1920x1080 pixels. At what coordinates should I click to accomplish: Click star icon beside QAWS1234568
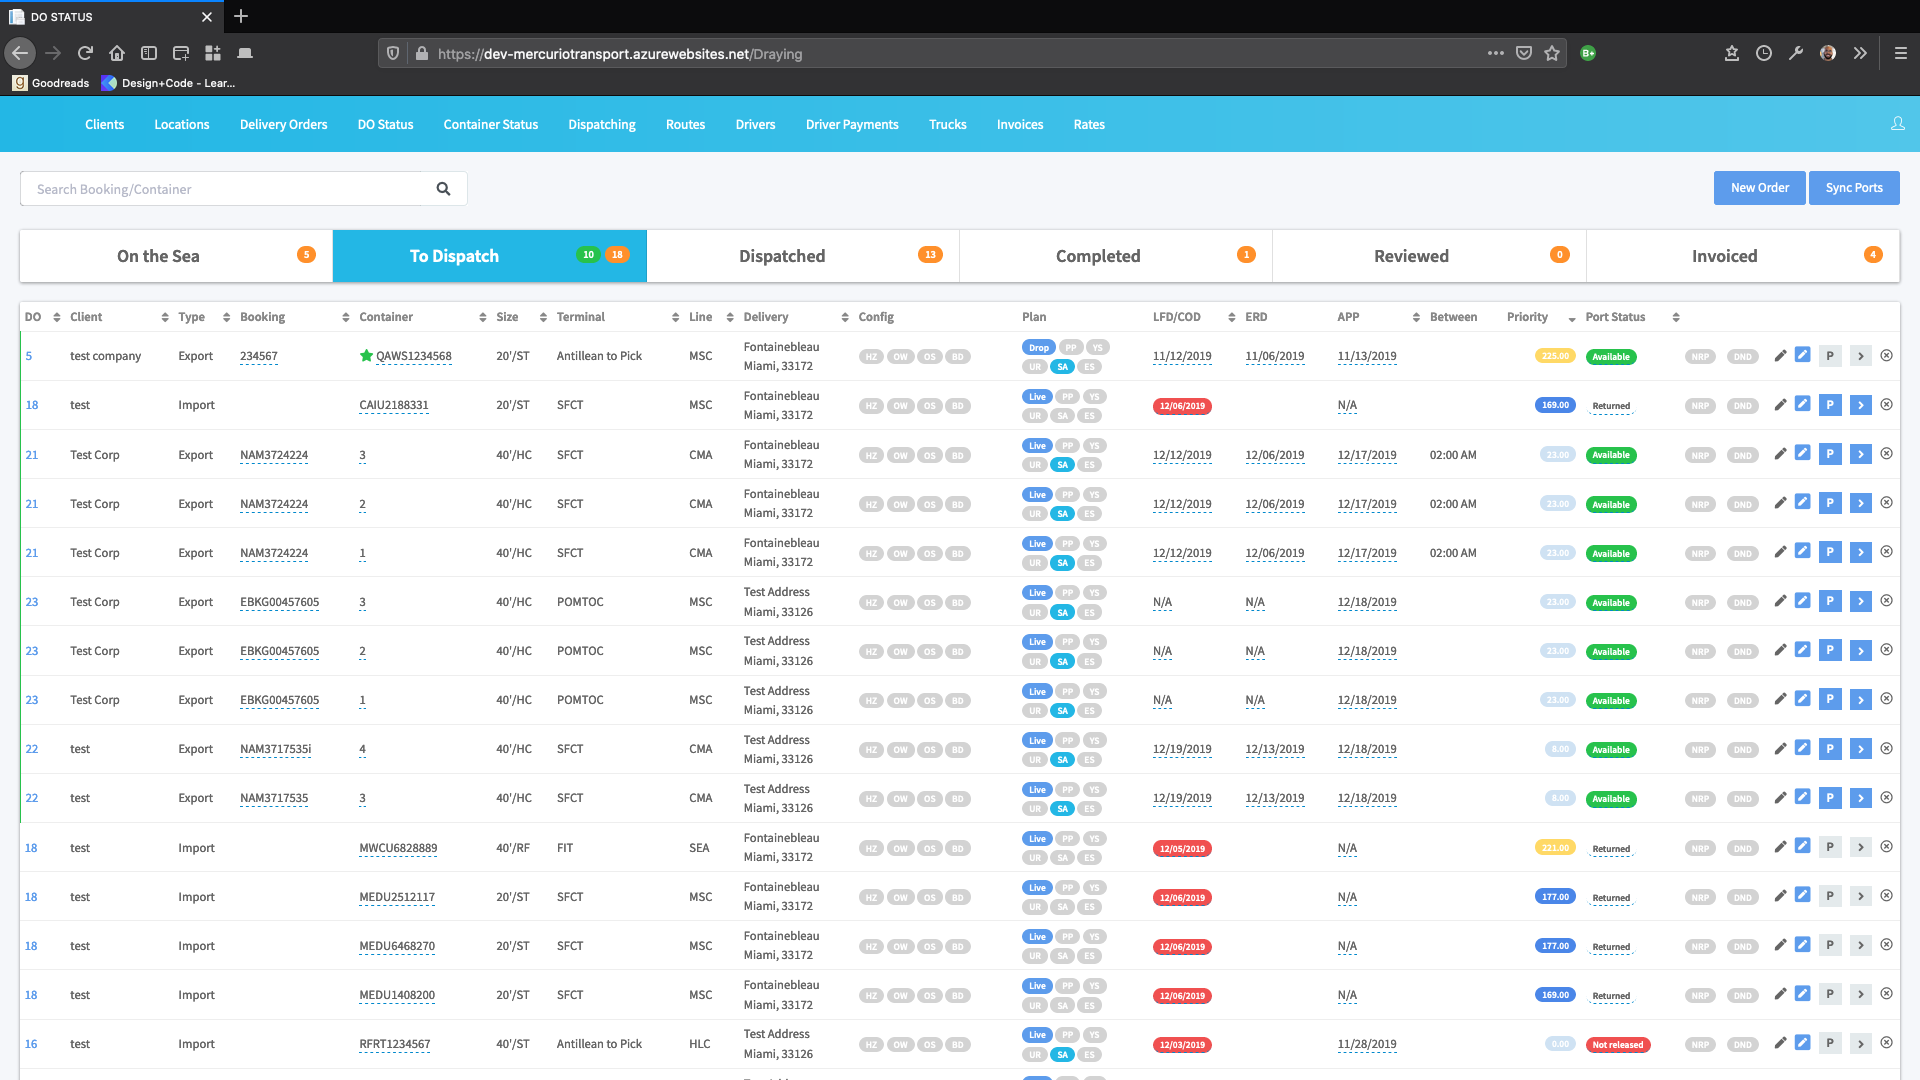[x=366, y=356]
